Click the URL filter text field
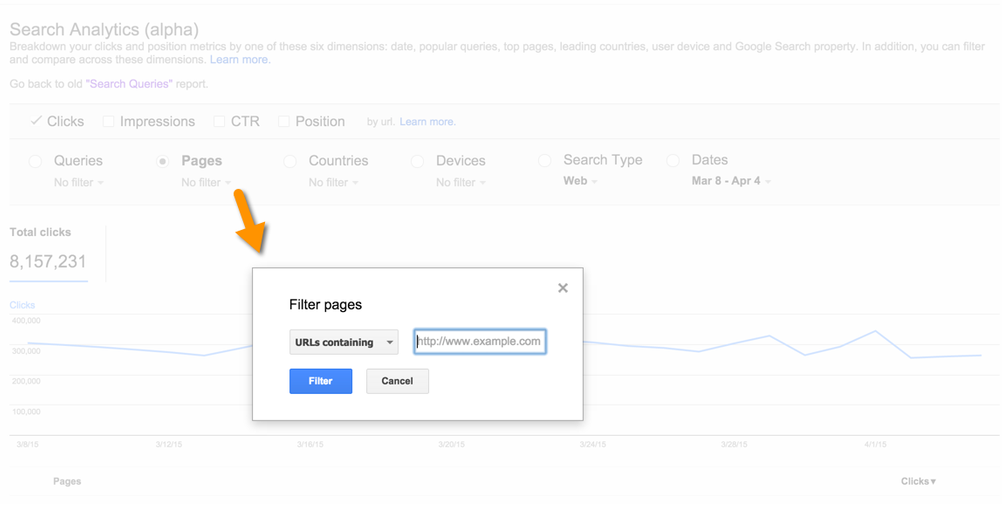The image size is (1002, 508). point(480,342)
